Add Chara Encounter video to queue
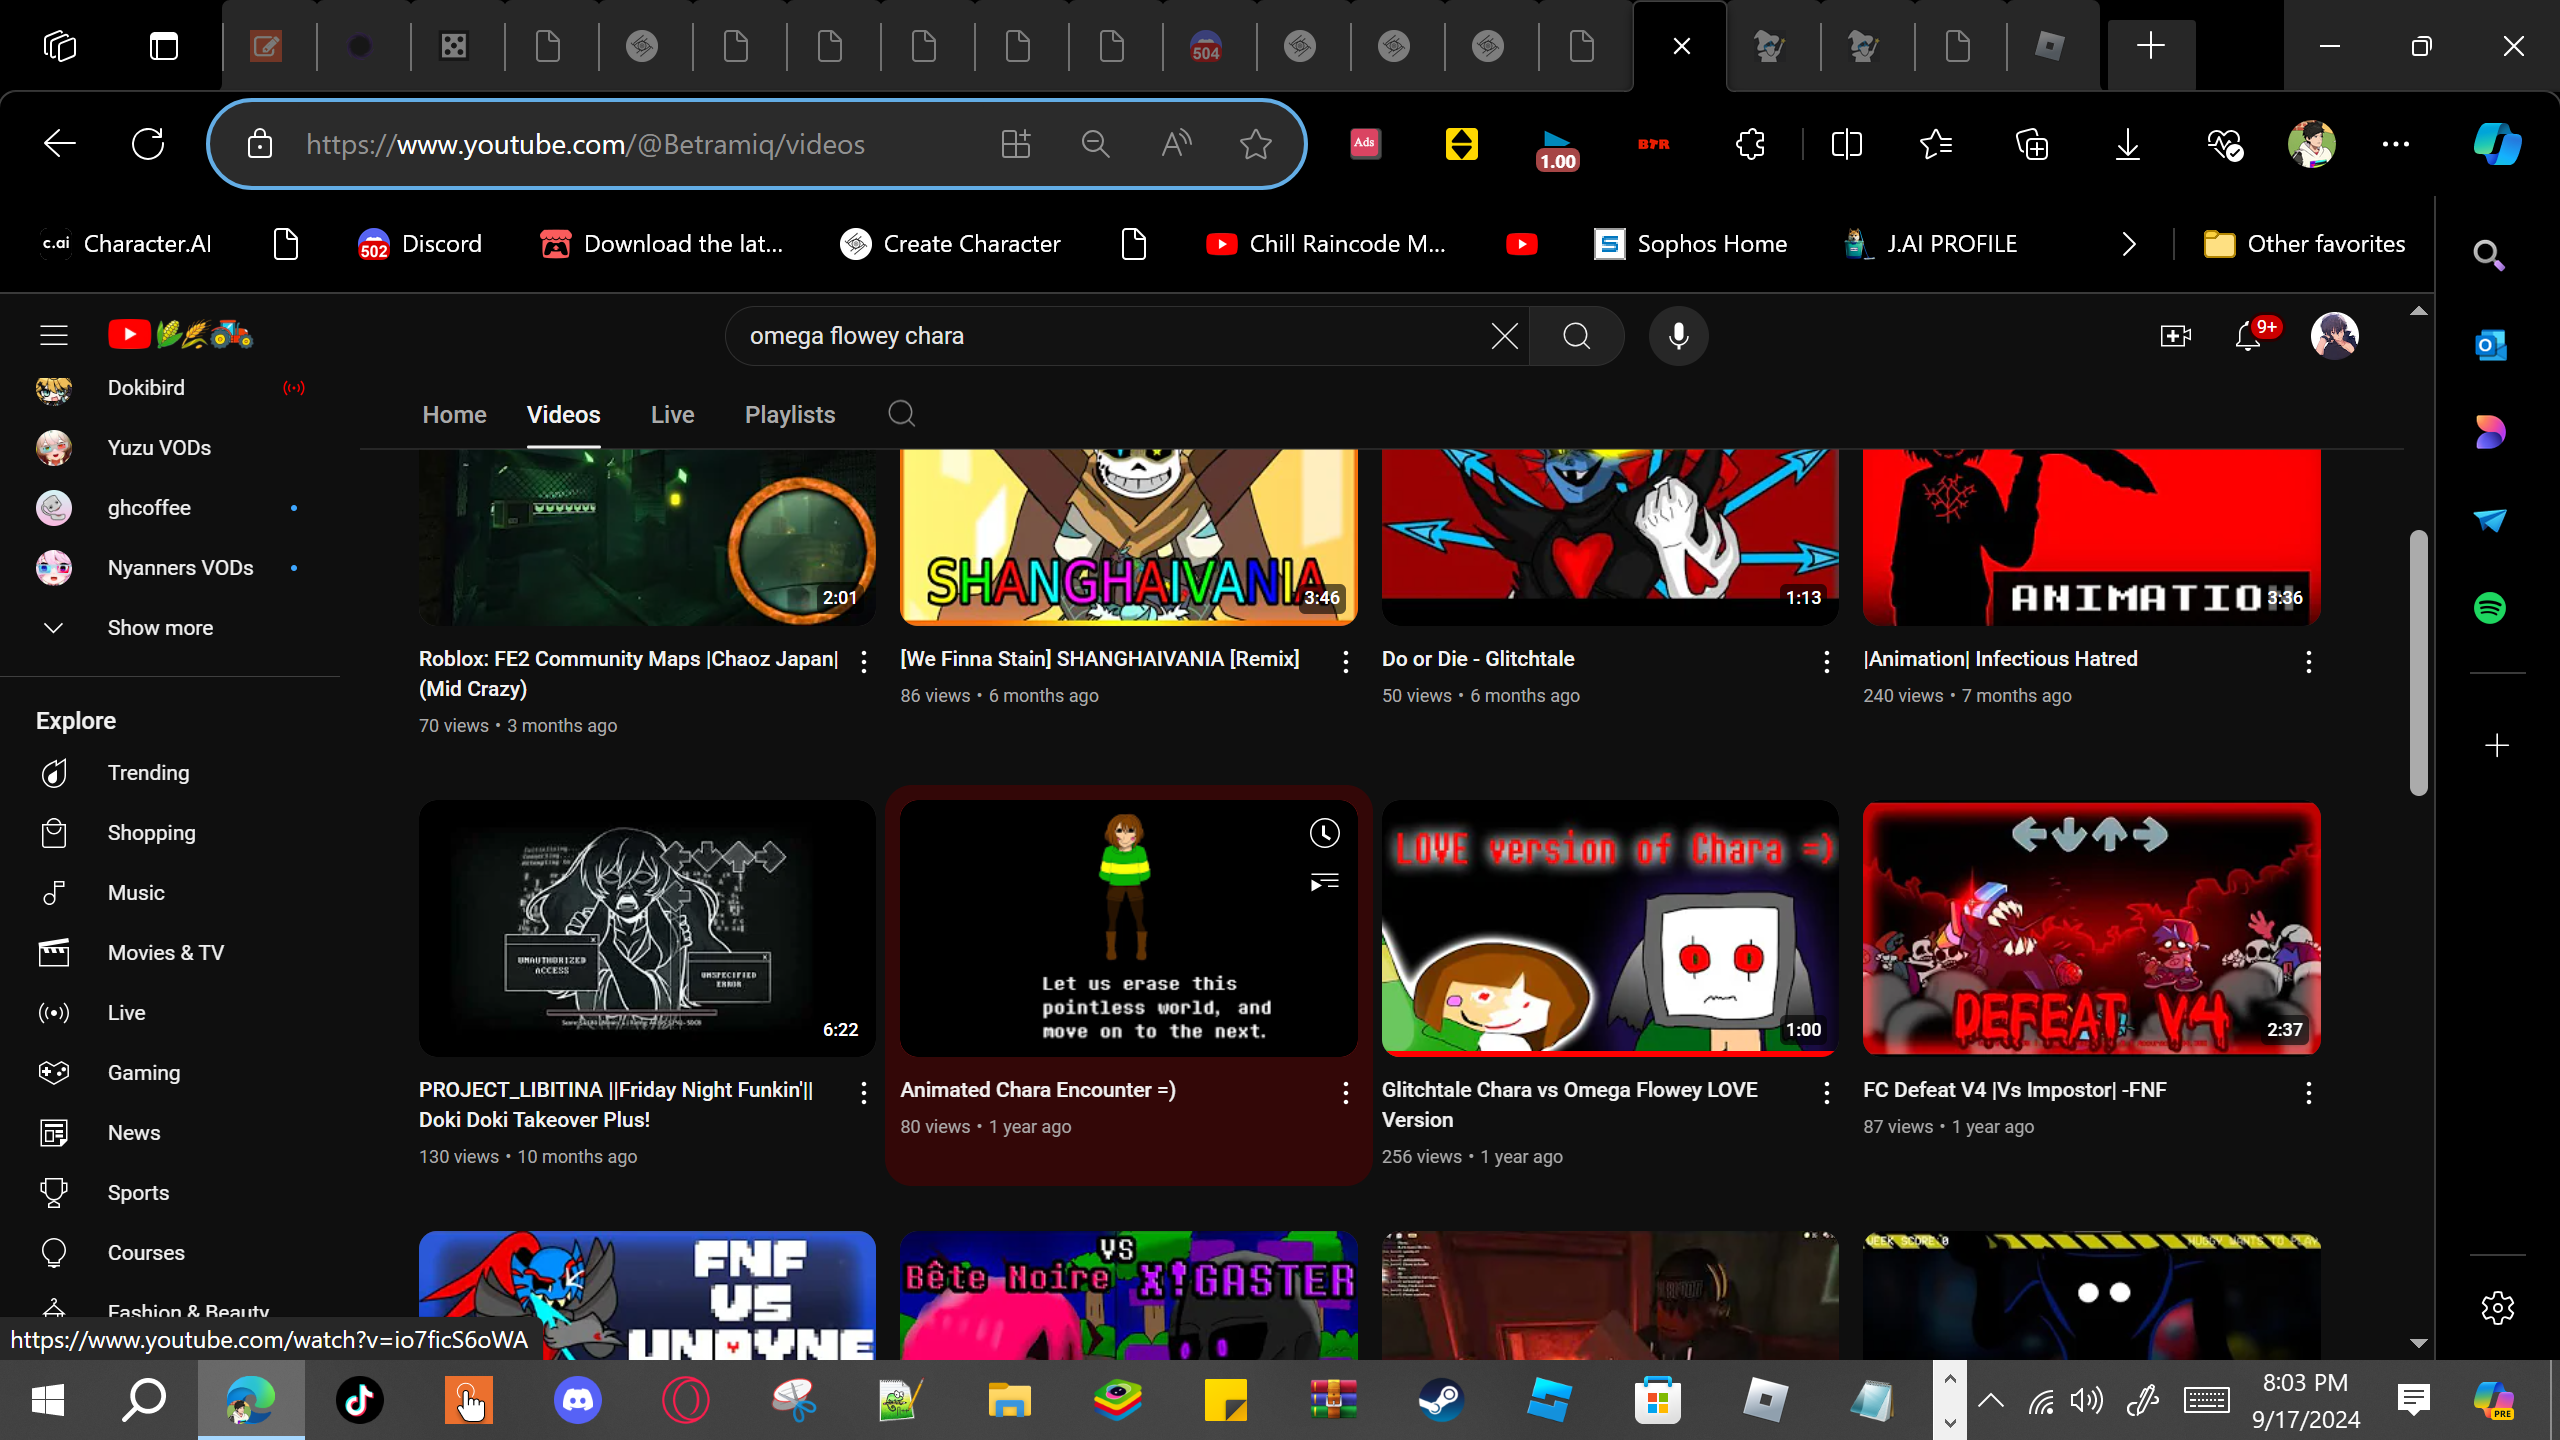2560x1440 pixels. 1324,882
